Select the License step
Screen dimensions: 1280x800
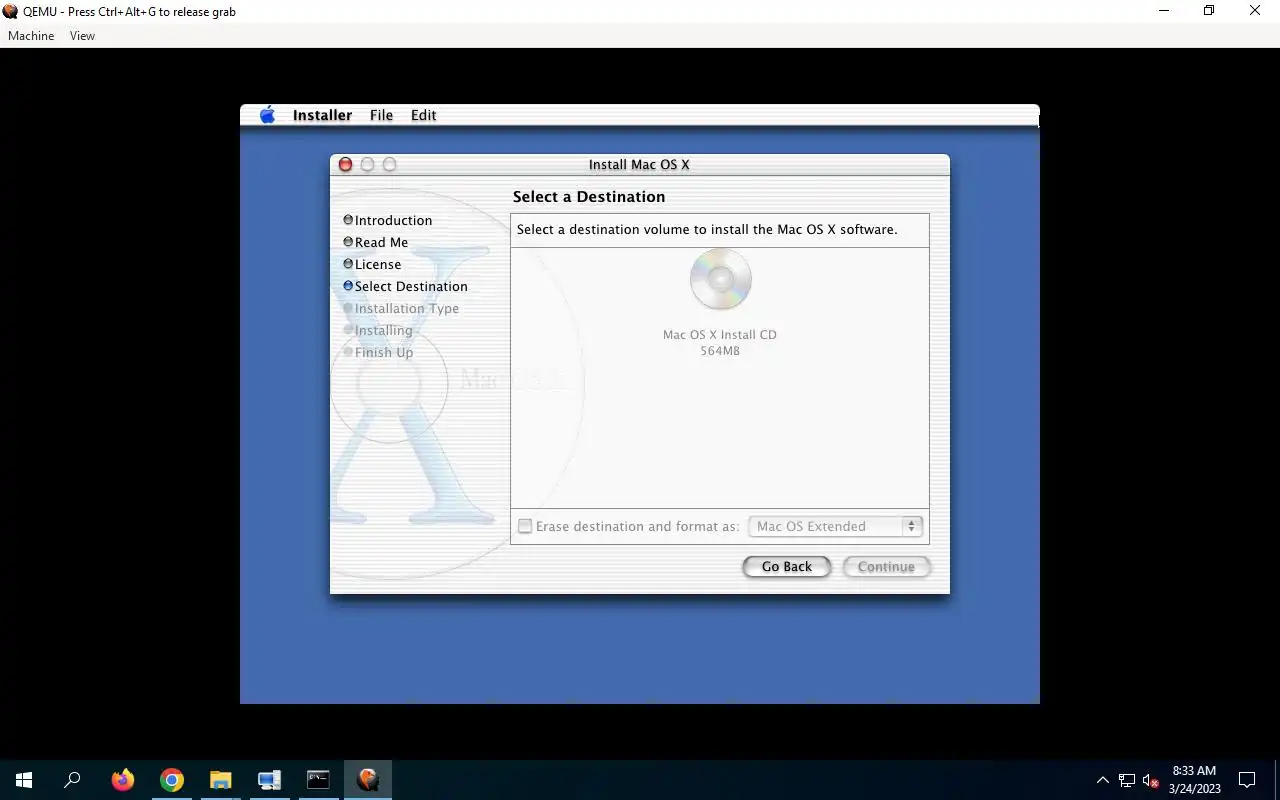coord(372,264)
